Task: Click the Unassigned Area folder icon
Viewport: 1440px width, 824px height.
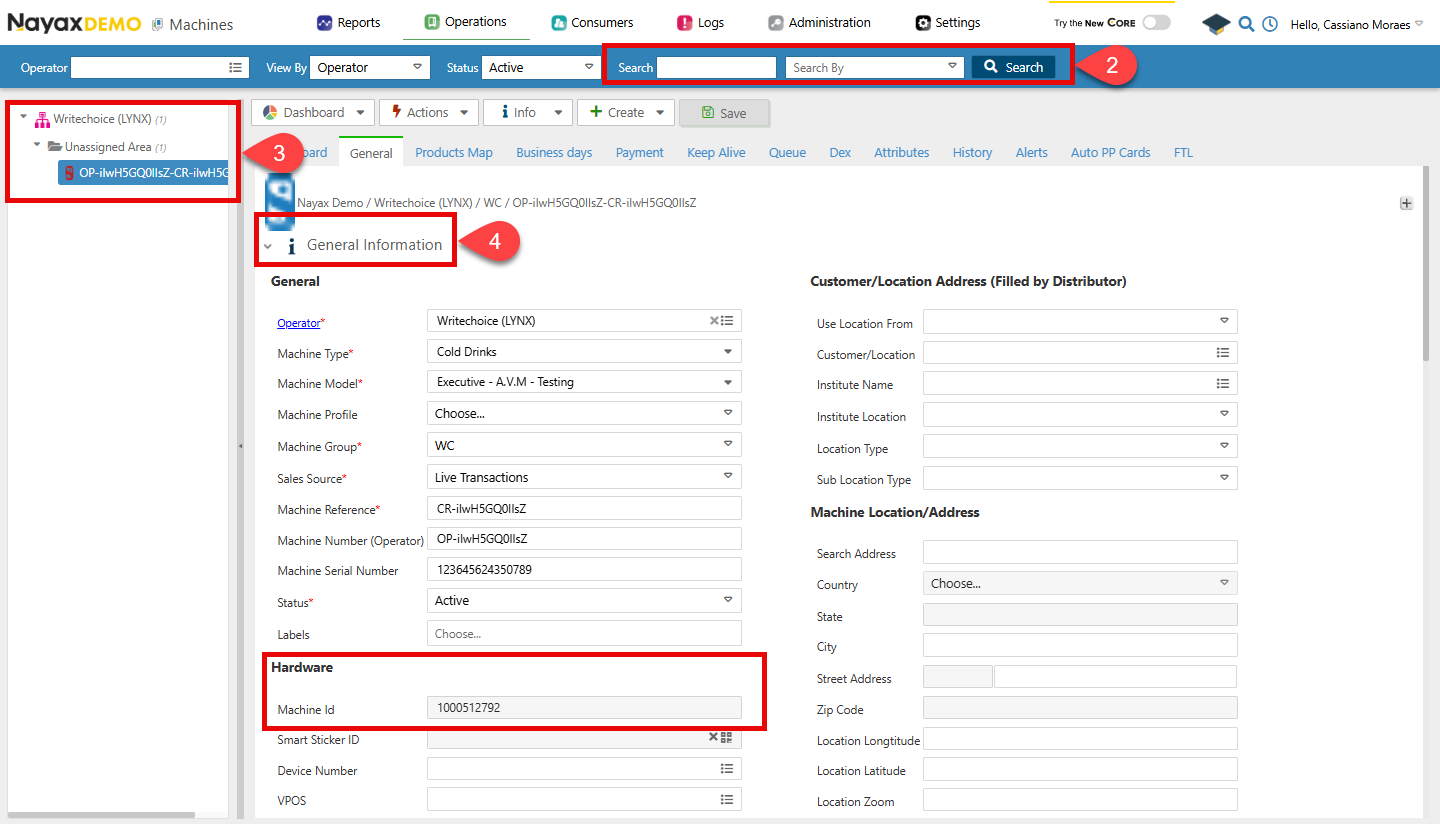Action: 55,147
